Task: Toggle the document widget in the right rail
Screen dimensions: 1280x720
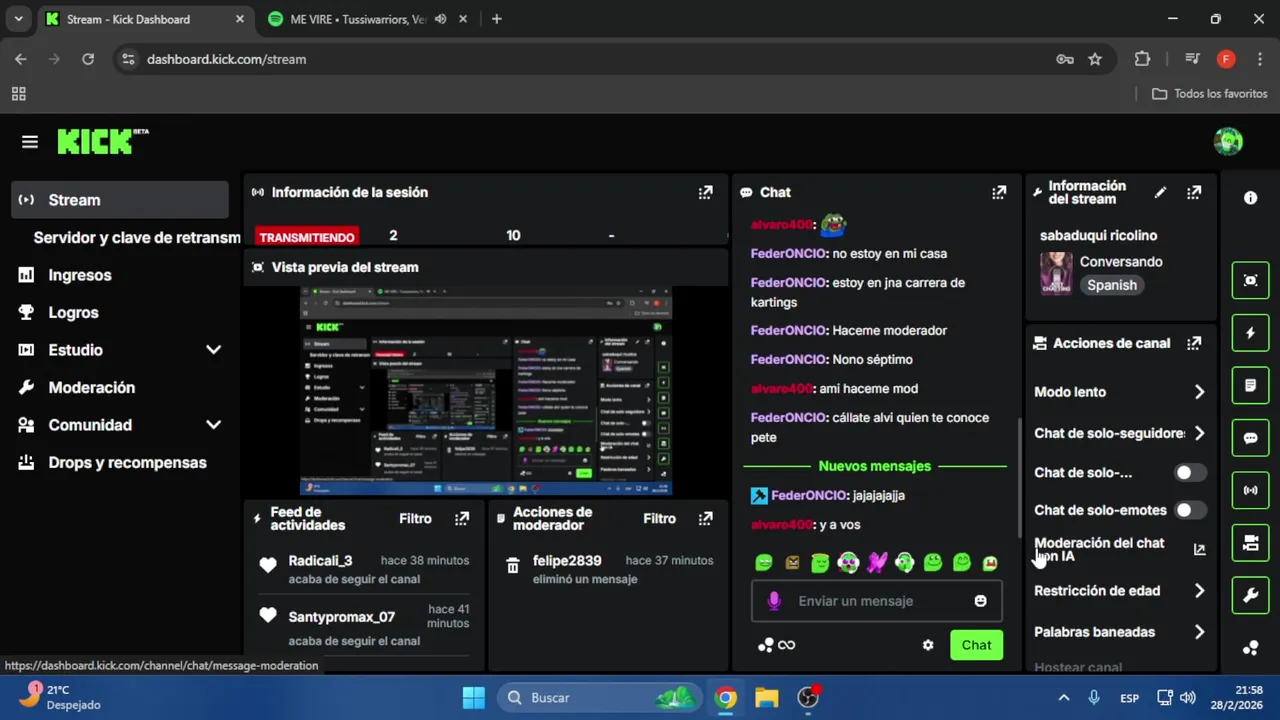Action: coord(1250,385)
